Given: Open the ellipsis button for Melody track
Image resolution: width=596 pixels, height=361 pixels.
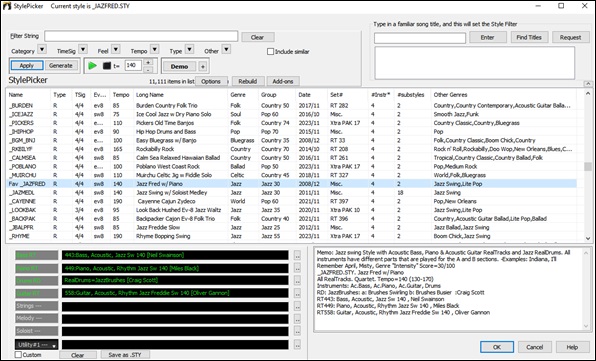Looking at the screenshot, I should tap(297, 318).
